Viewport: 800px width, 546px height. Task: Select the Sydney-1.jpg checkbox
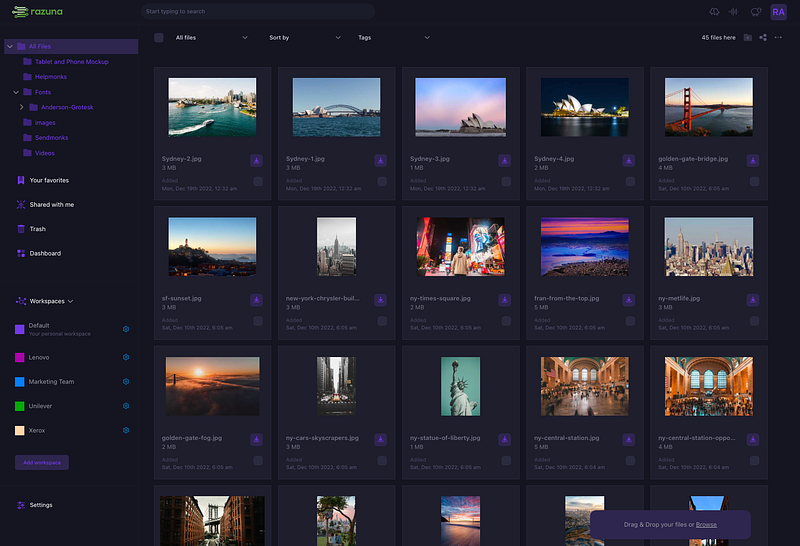382,182
